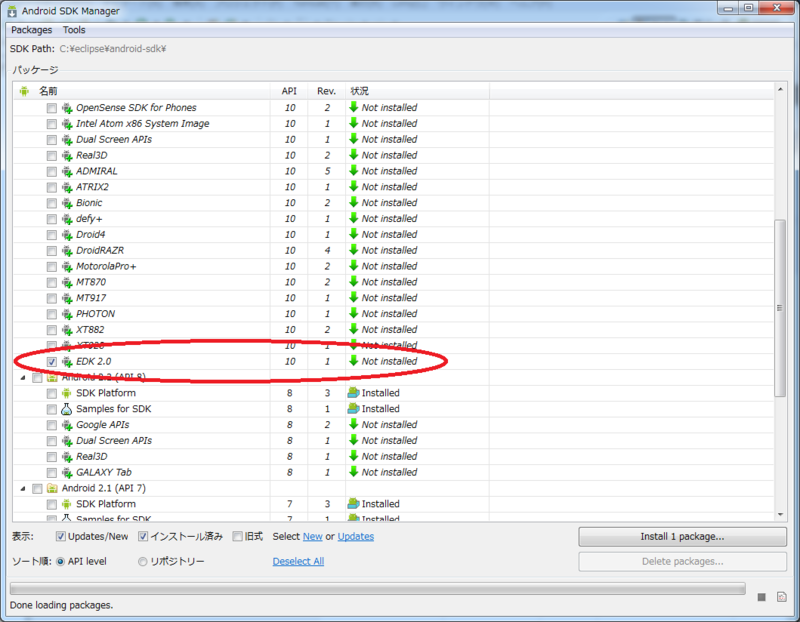Open the log window icon at bottom right

(781, 596)
